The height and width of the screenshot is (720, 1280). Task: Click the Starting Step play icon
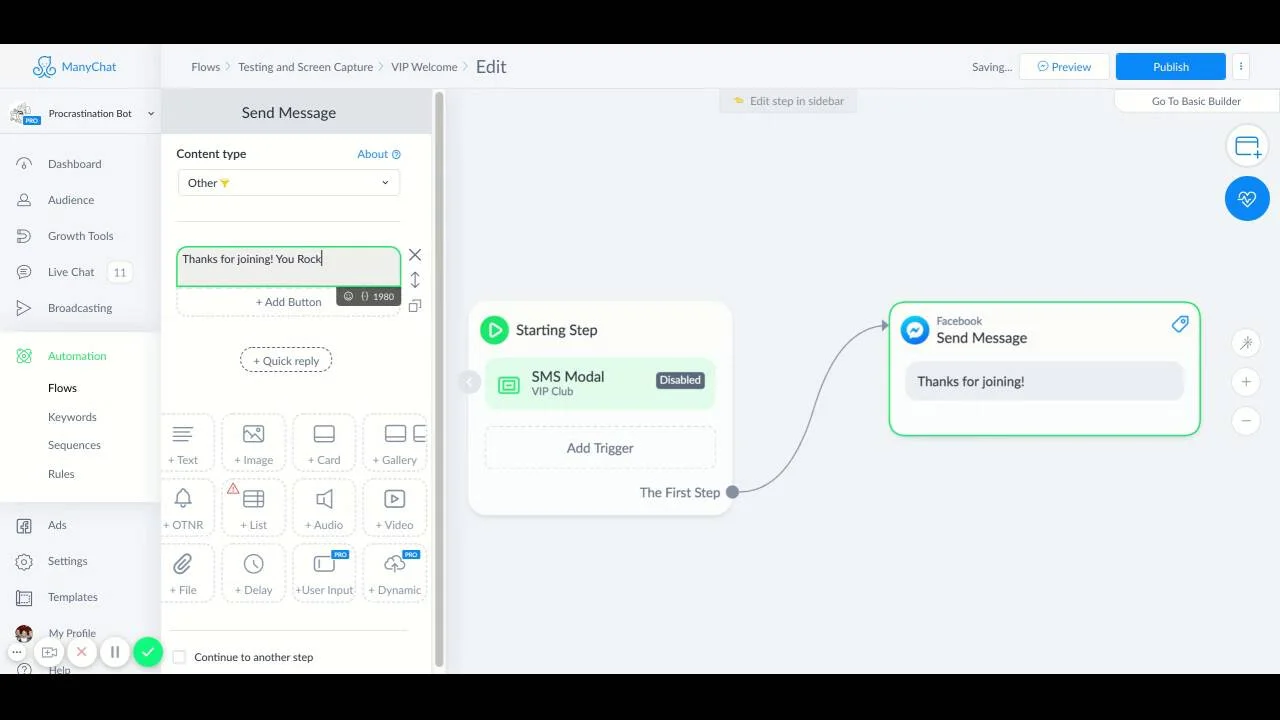click(494, 330)
